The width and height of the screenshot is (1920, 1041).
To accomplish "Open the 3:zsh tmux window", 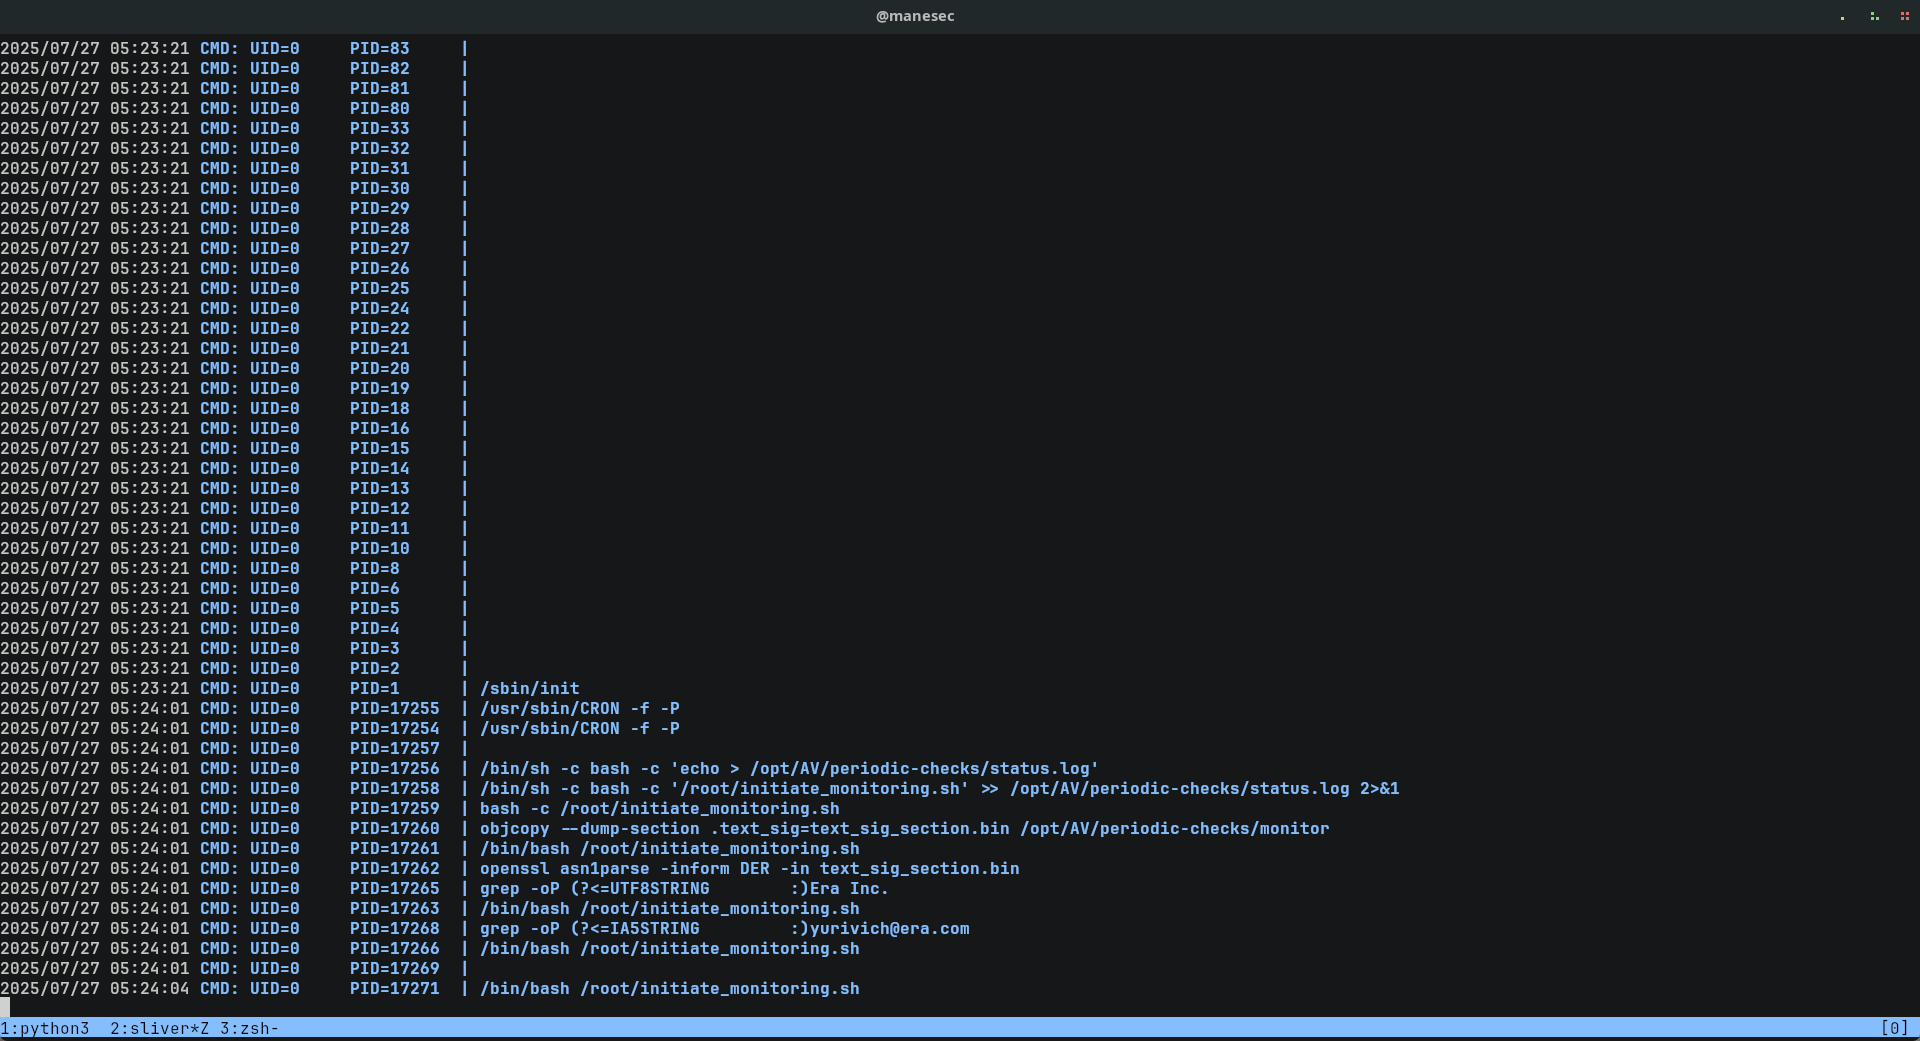I will 248,1028.
